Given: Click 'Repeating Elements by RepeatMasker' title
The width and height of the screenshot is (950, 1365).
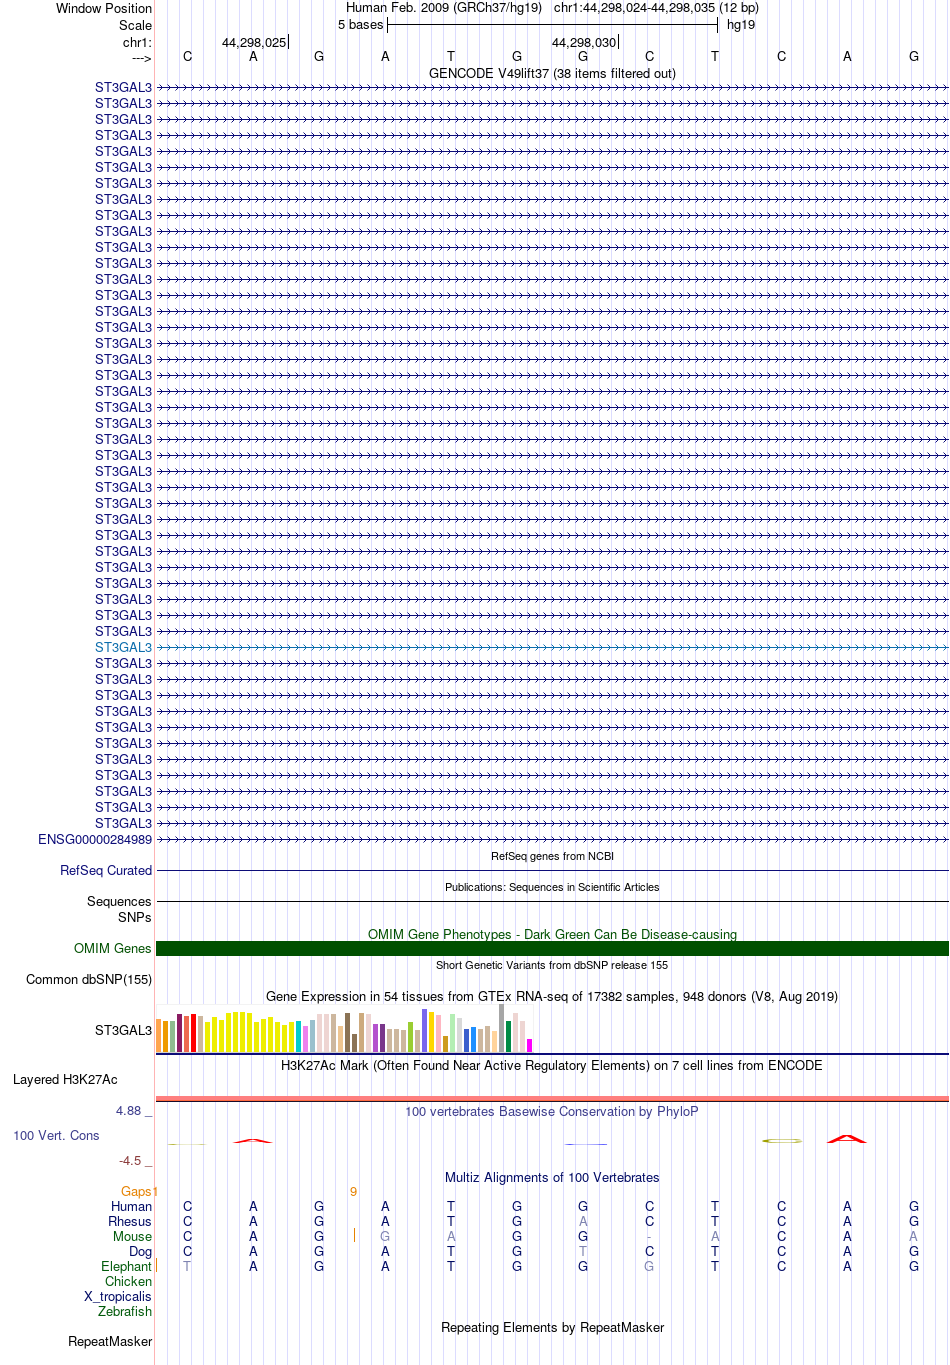Looking at the screenshot, I should click(552, 1327).
